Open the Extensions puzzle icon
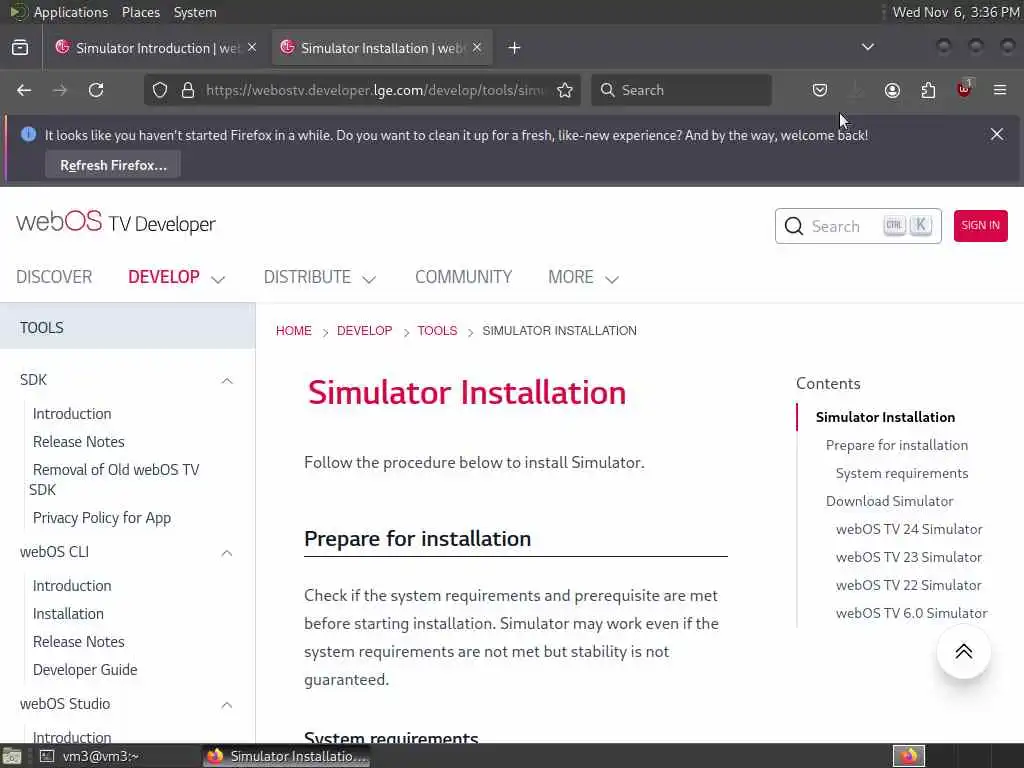 pyautogui.click(x=928, y=90)
